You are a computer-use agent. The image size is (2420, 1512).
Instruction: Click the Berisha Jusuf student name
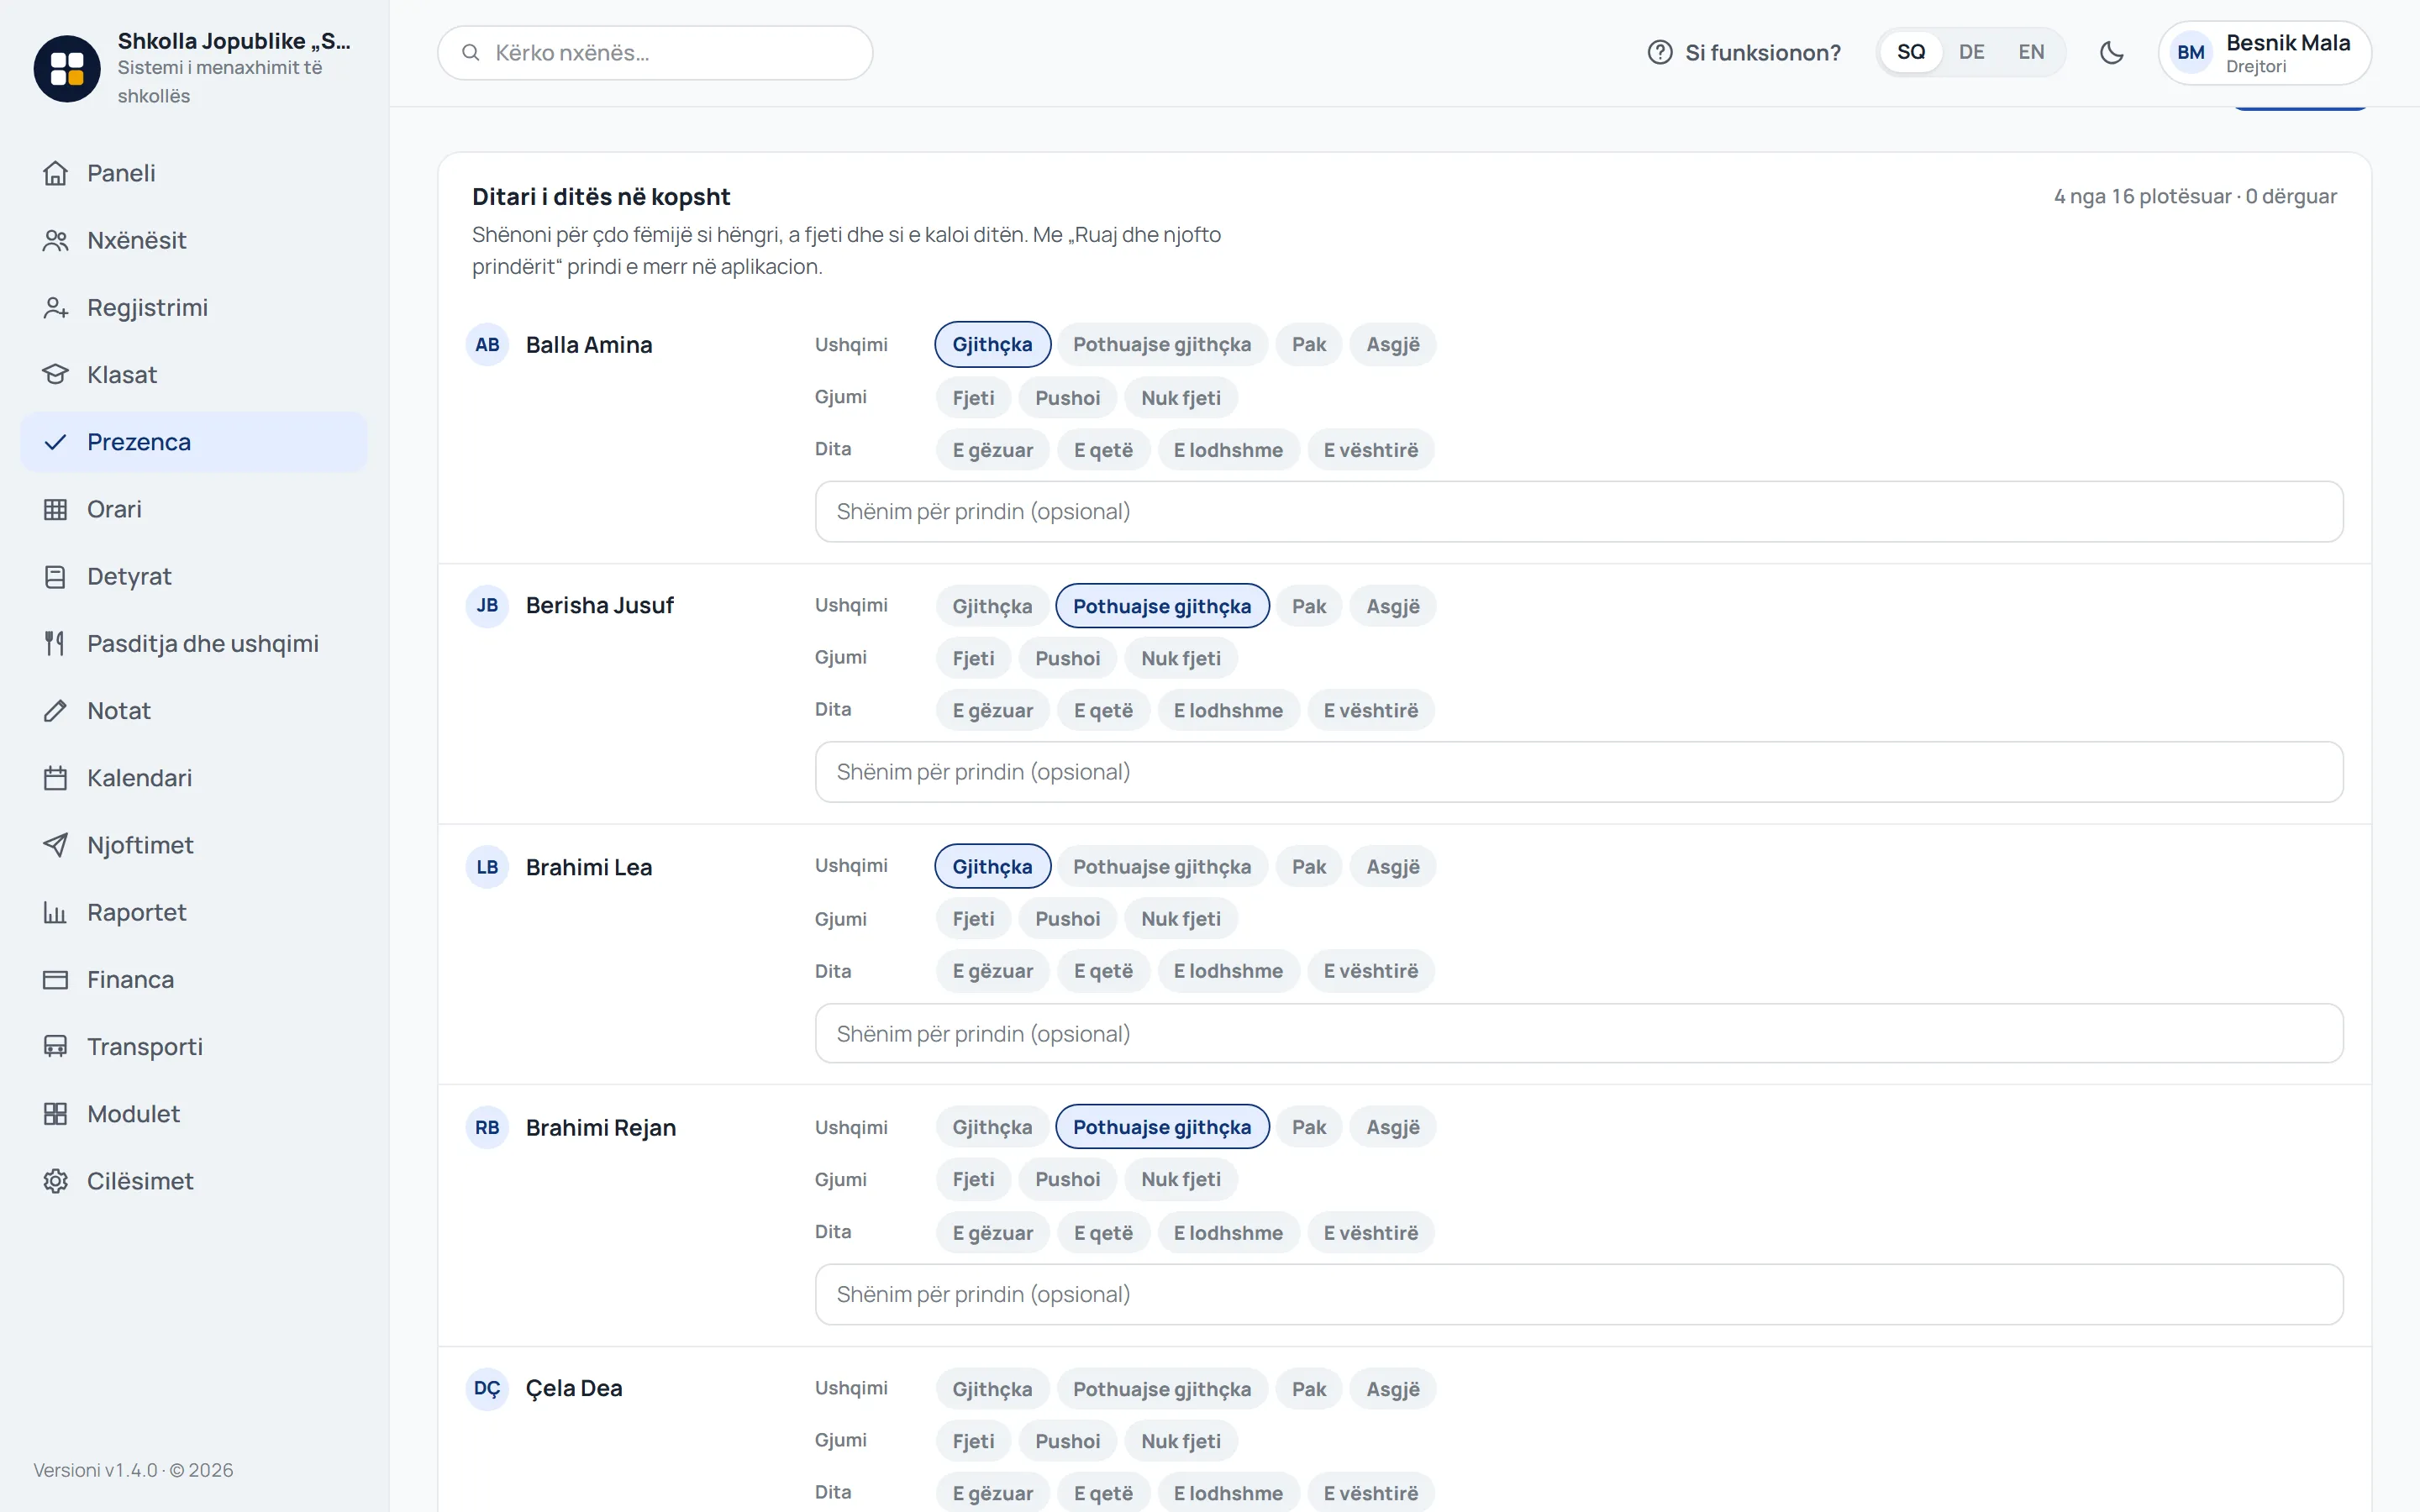(599, 605)
